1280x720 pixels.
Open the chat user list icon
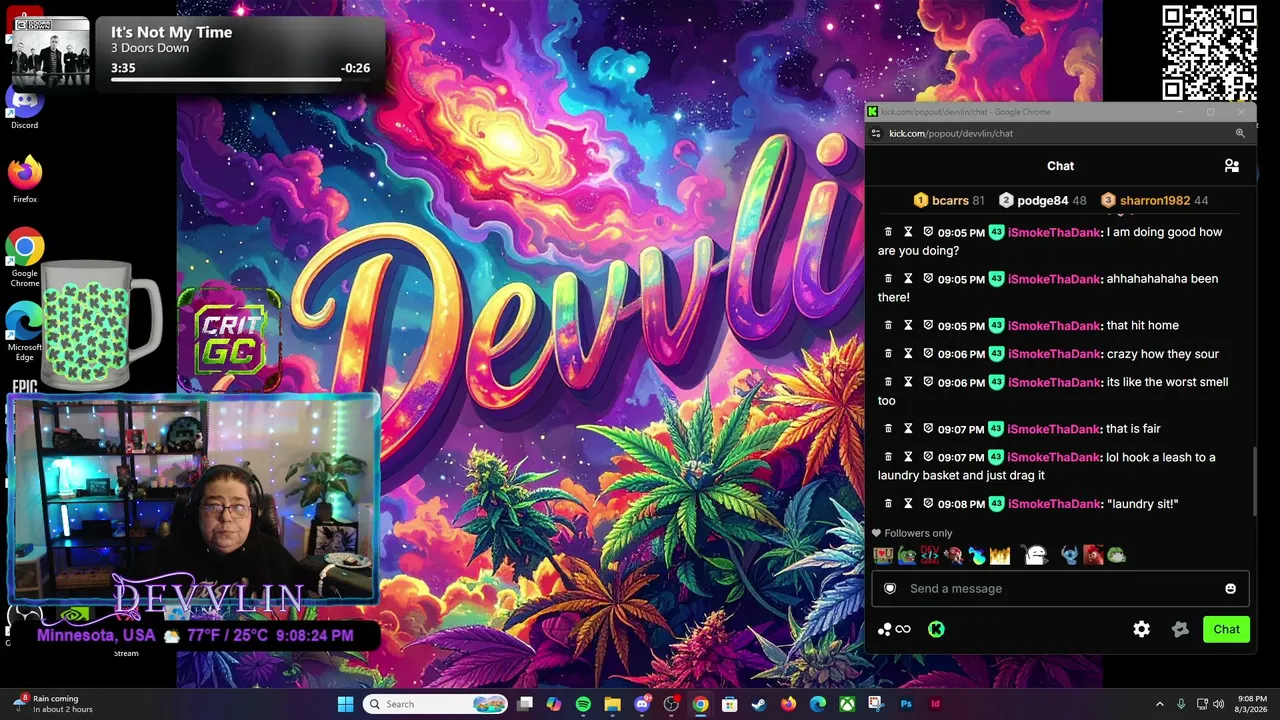1232,166
